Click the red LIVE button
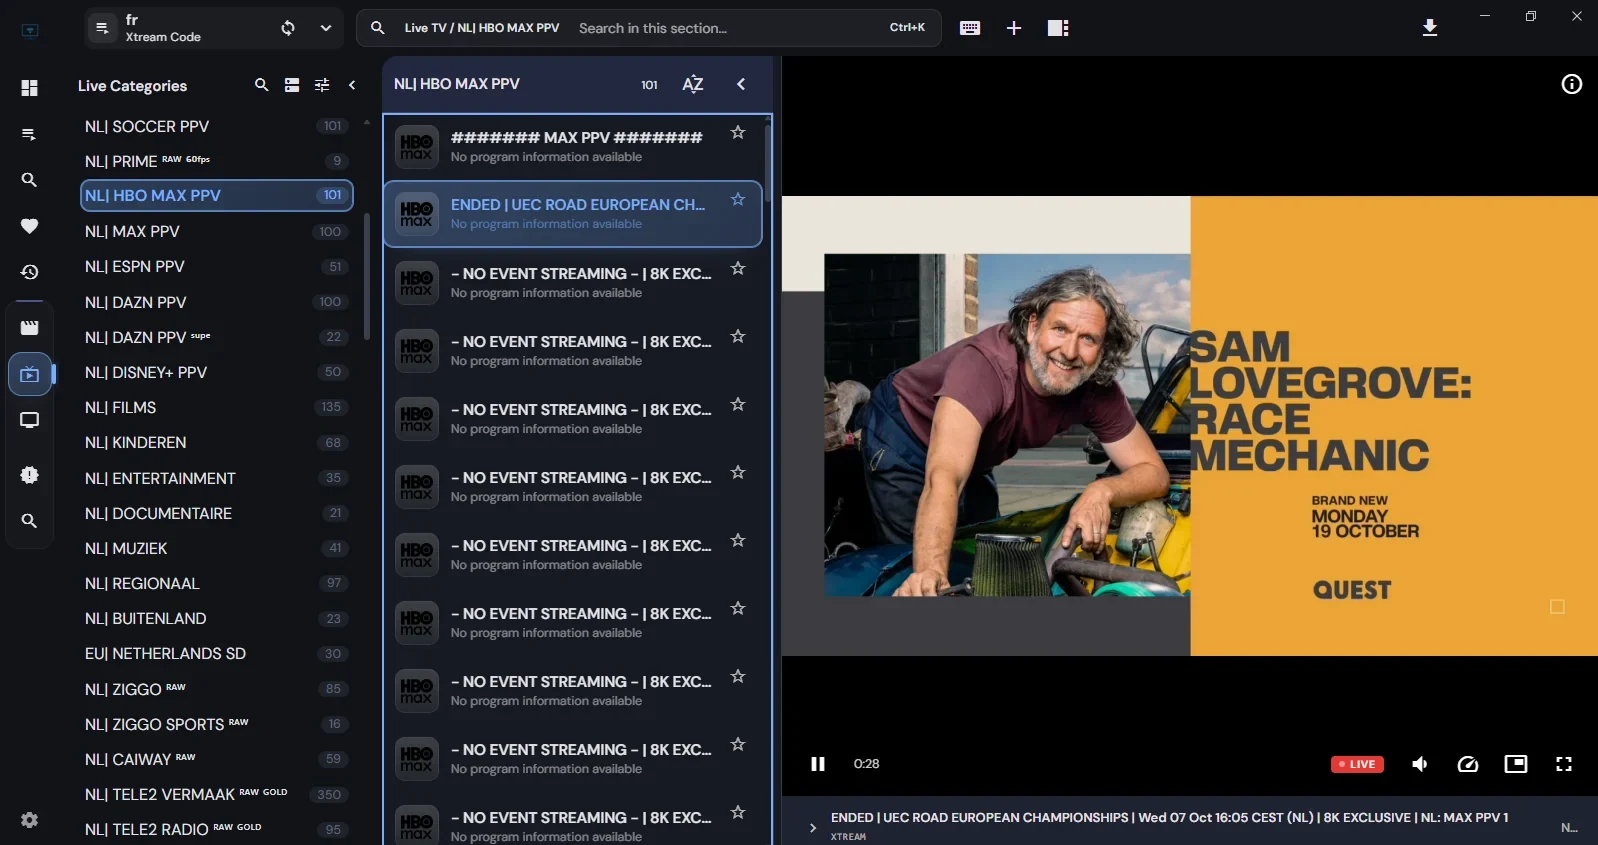The height and width of the screenshot is (845, 1598). click(x=1357, y=764)
